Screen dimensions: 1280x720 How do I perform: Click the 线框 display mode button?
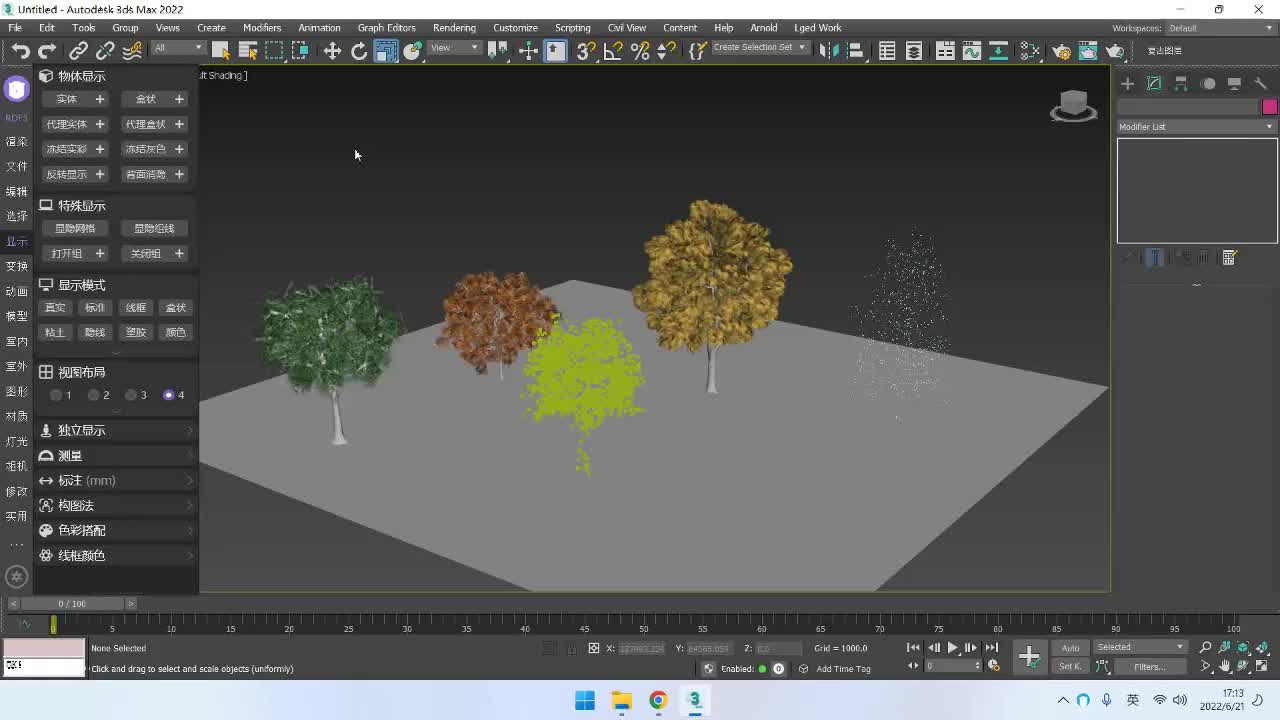coord(135,308)
